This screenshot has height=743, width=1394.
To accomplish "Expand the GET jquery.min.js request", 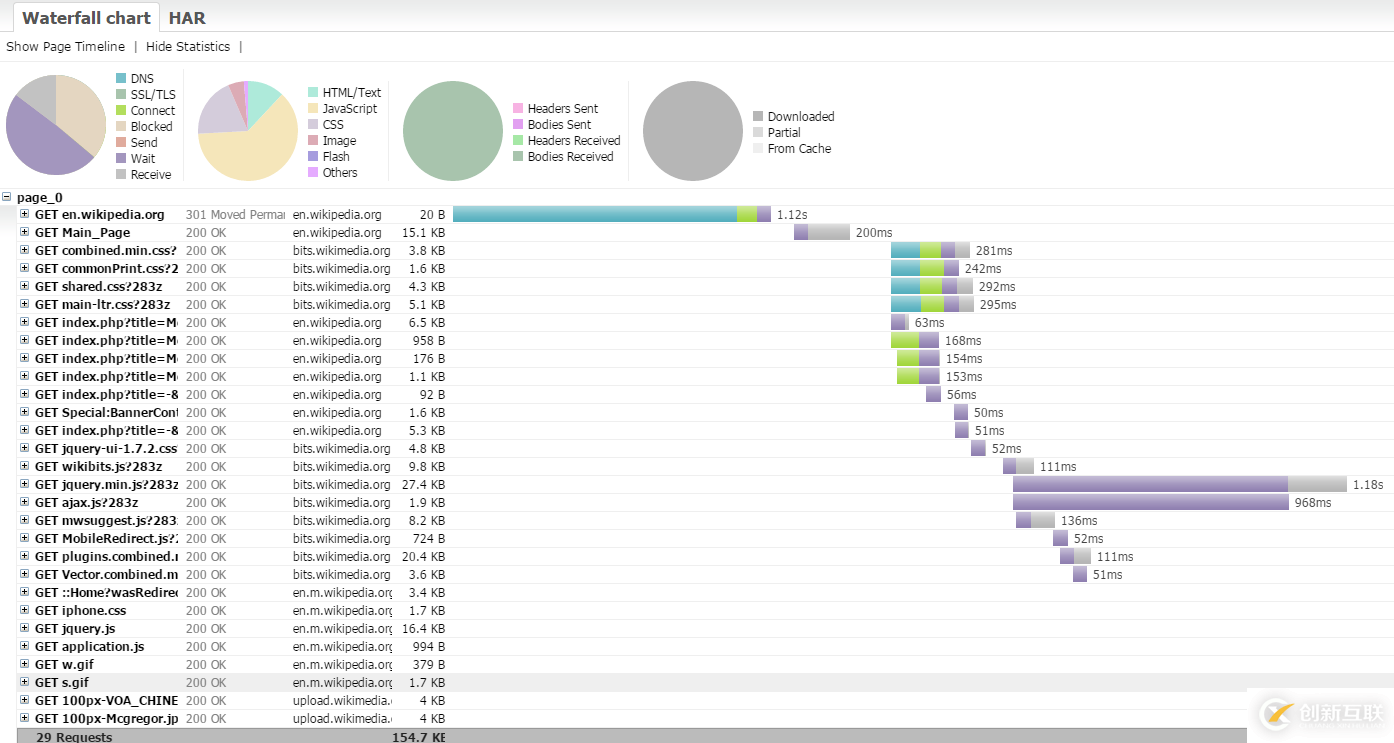I will 25,484.
